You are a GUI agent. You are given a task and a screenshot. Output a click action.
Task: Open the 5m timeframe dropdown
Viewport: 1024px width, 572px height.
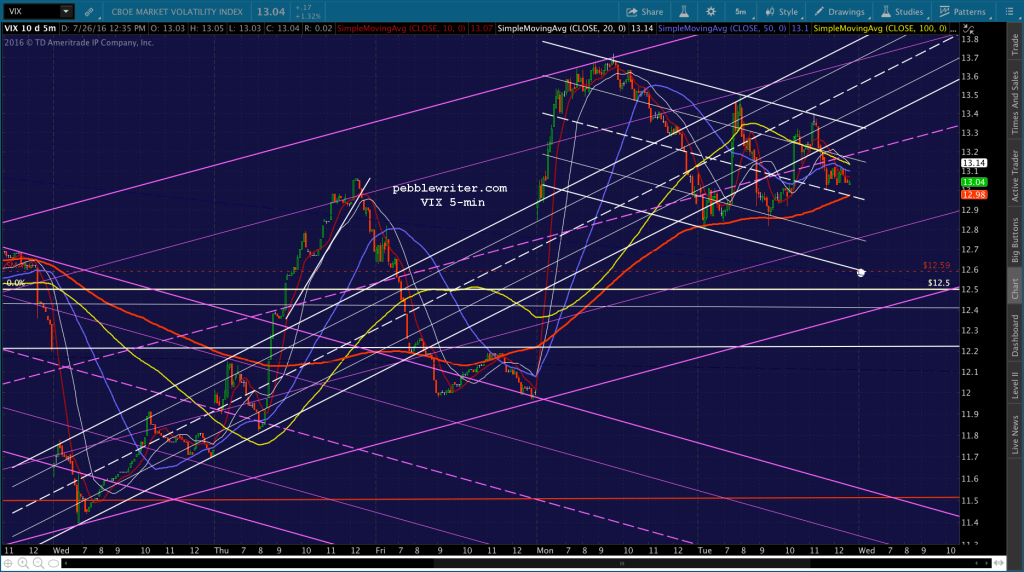(741, 12)
